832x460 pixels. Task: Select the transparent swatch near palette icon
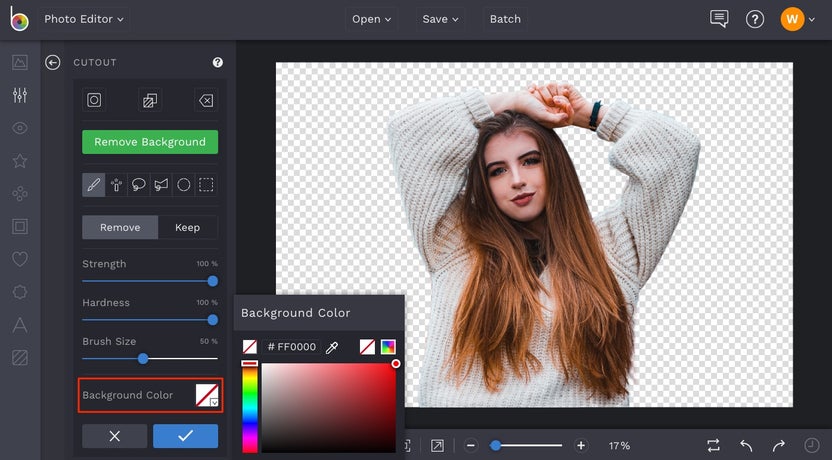point(367,347)
